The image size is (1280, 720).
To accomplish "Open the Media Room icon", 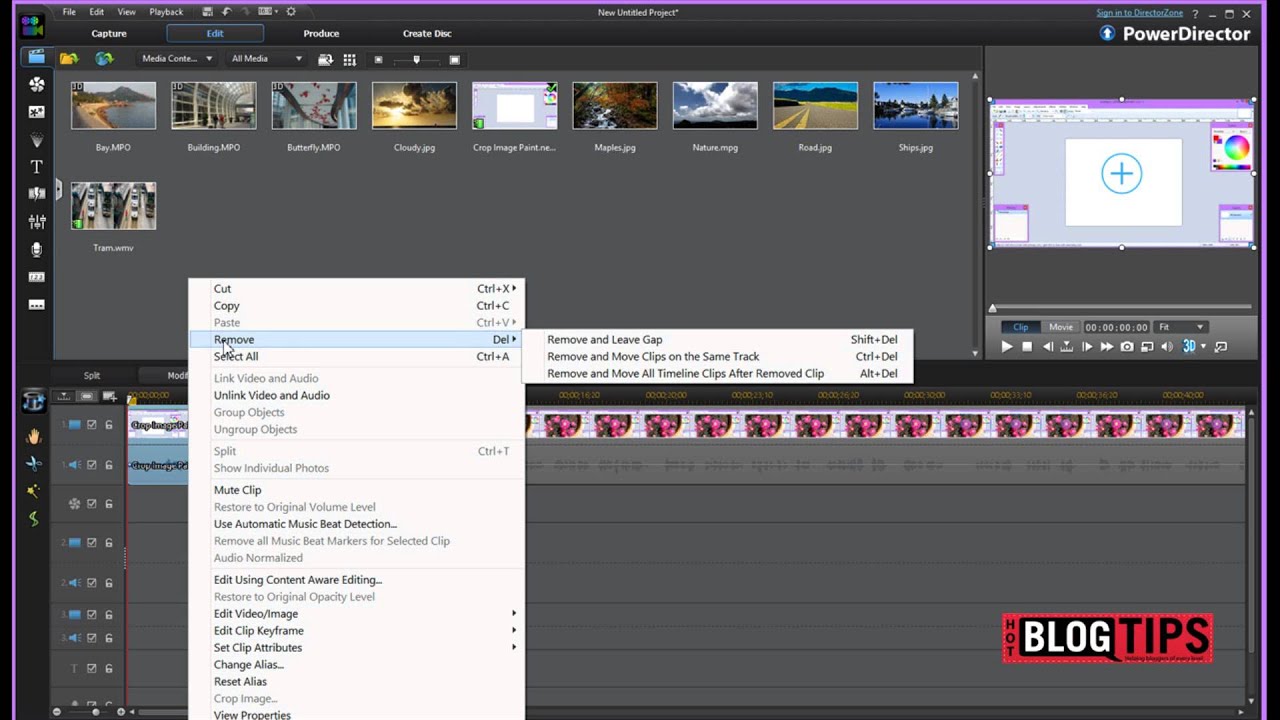I will click(x=36, y=57).
